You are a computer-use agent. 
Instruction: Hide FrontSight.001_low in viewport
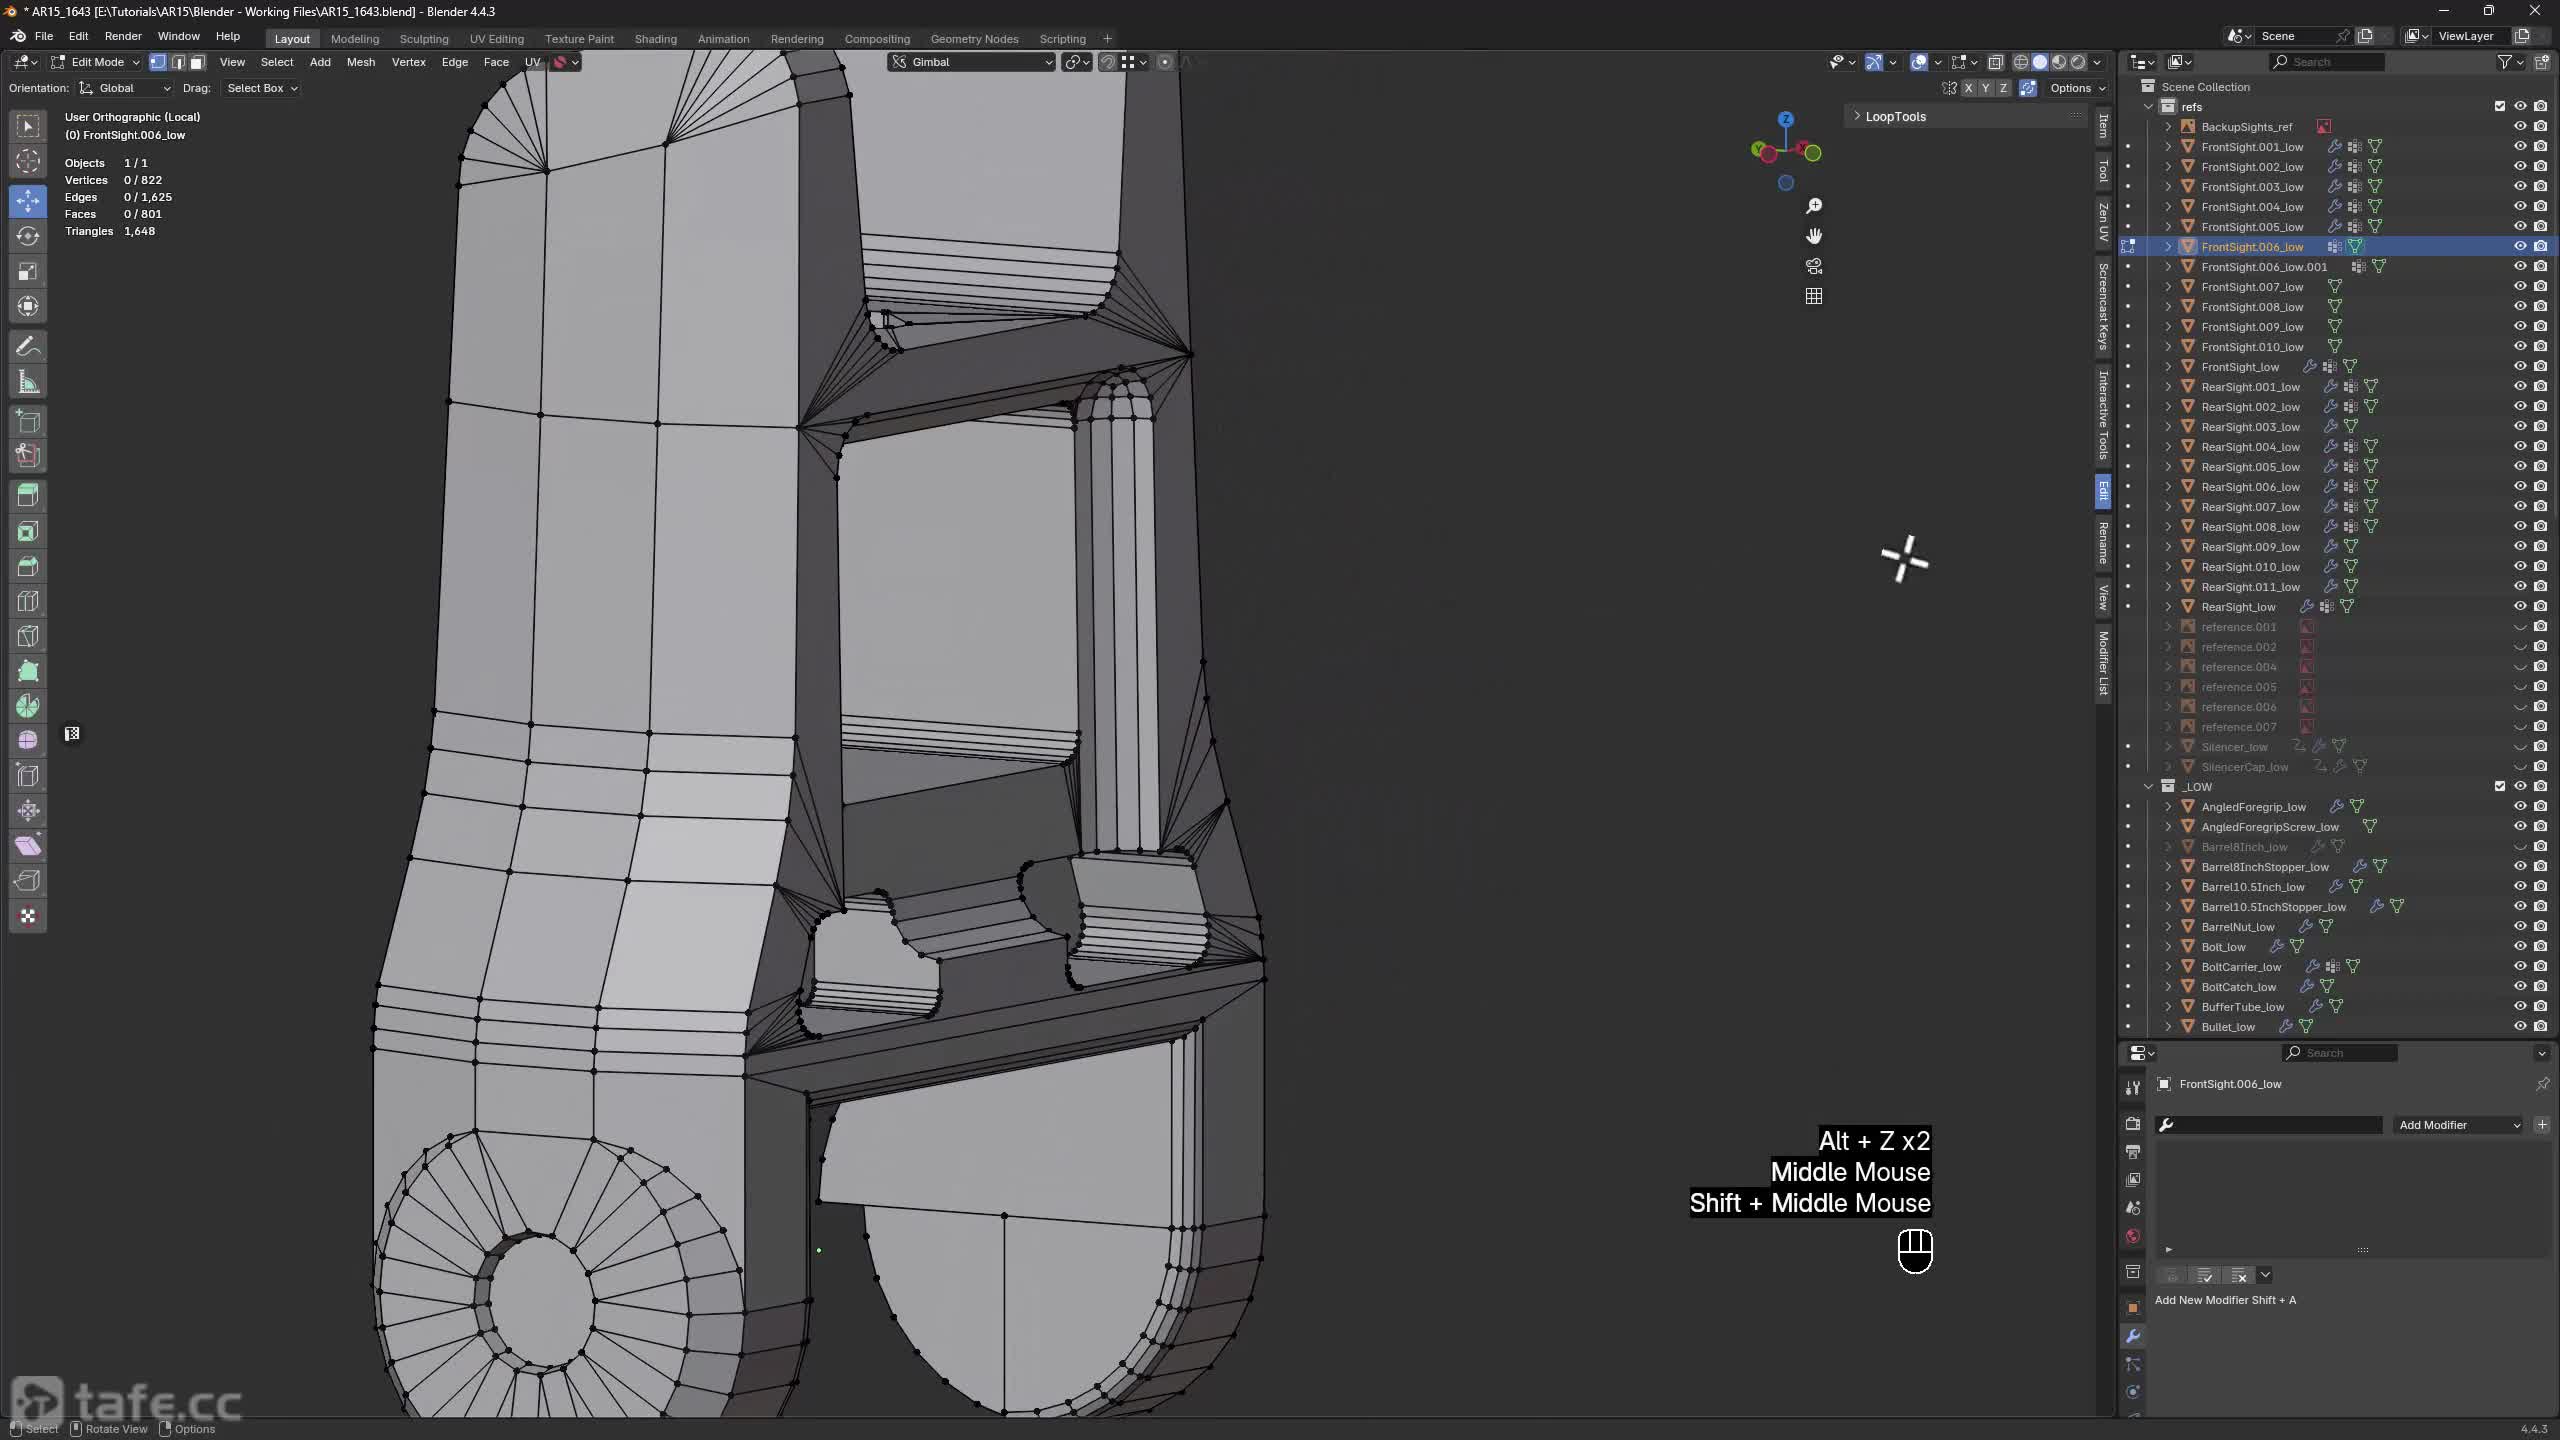[x=2520, y=146]
